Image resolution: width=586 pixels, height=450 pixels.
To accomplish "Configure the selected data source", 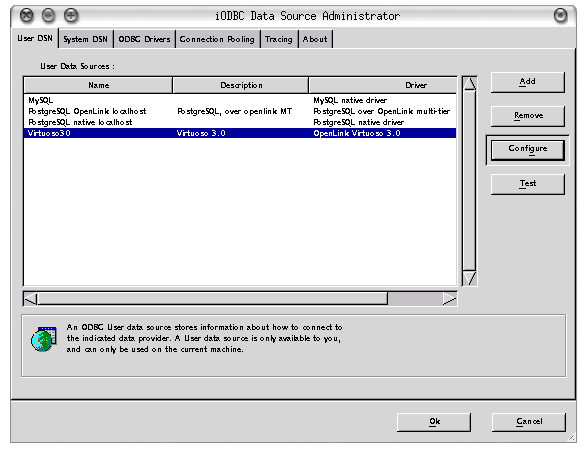I will [527, 150].
